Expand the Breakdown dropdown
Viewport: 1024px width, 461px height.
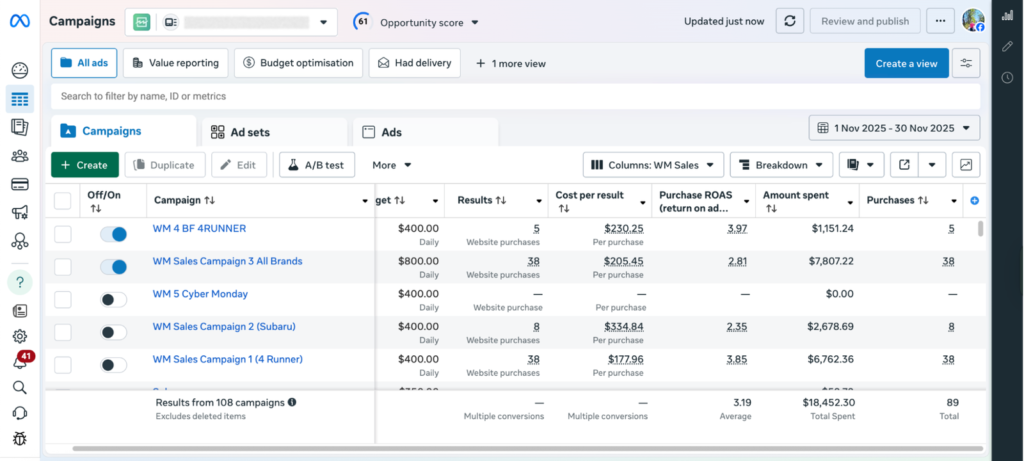pos(781,165)
